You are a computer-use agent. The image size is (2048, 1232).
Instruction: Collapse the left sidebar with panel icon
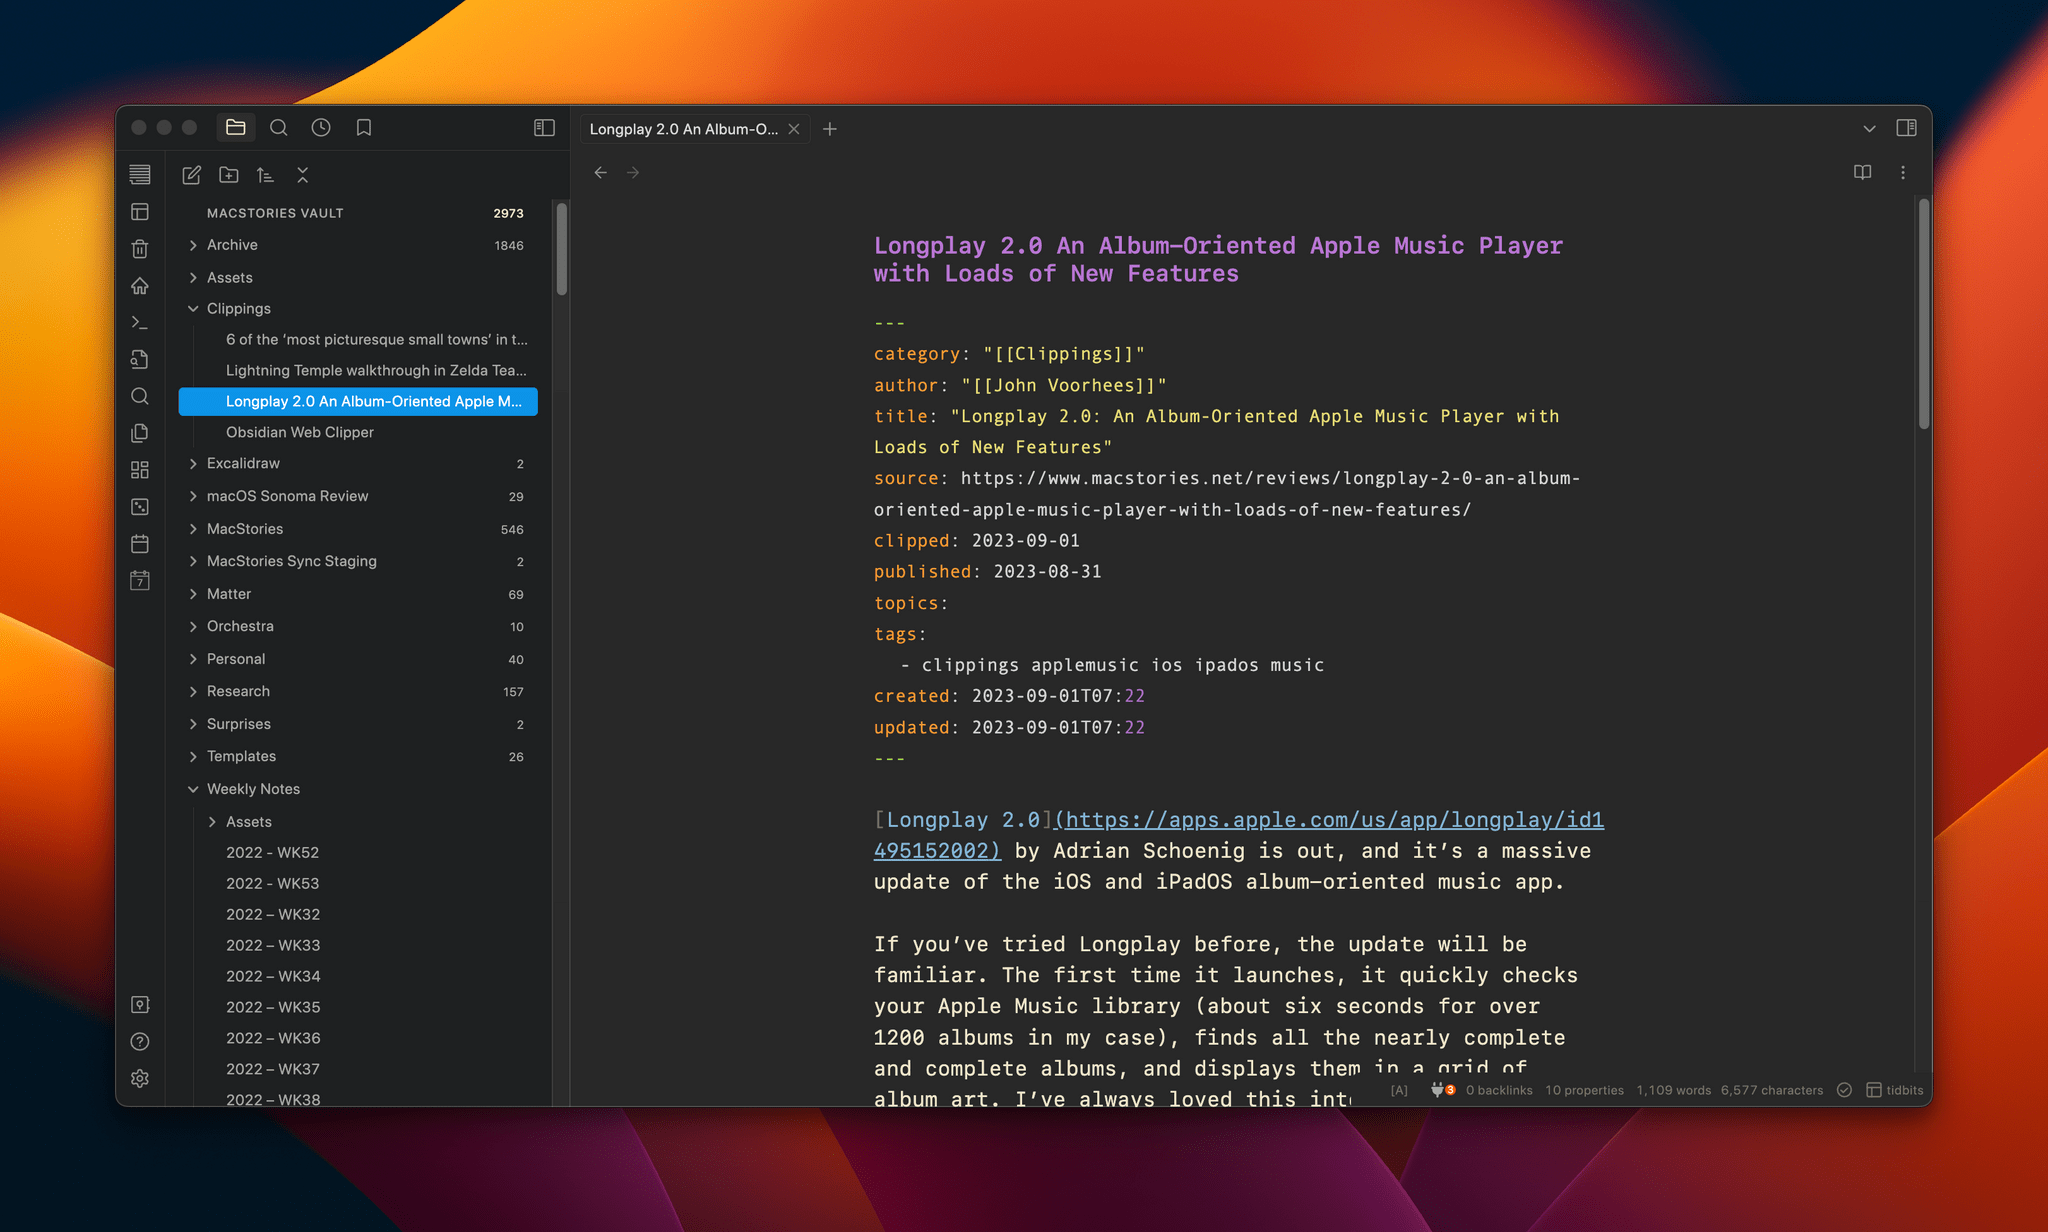[x=544, y=127]
